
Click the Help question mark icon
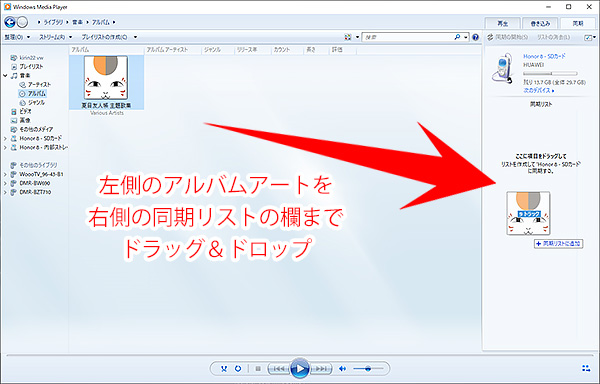click(475, 37)
